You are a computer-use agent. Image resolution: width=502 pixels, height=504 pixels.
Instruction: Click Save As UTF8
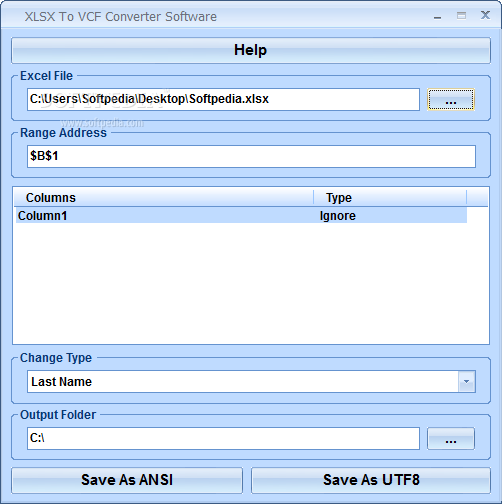click(371, 480)
